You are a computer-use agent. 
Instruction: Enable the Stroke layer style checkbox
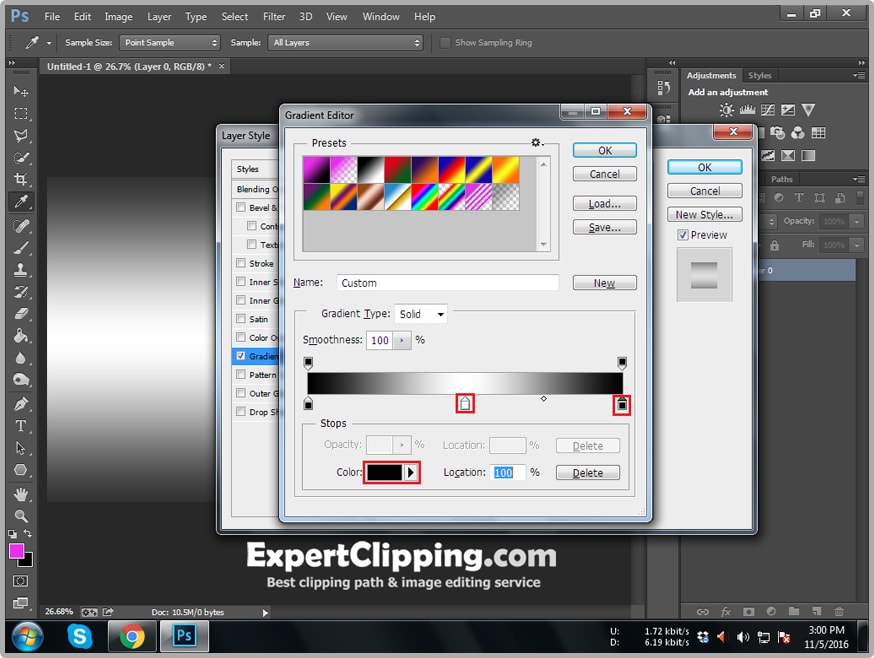(x=240, y=264)
